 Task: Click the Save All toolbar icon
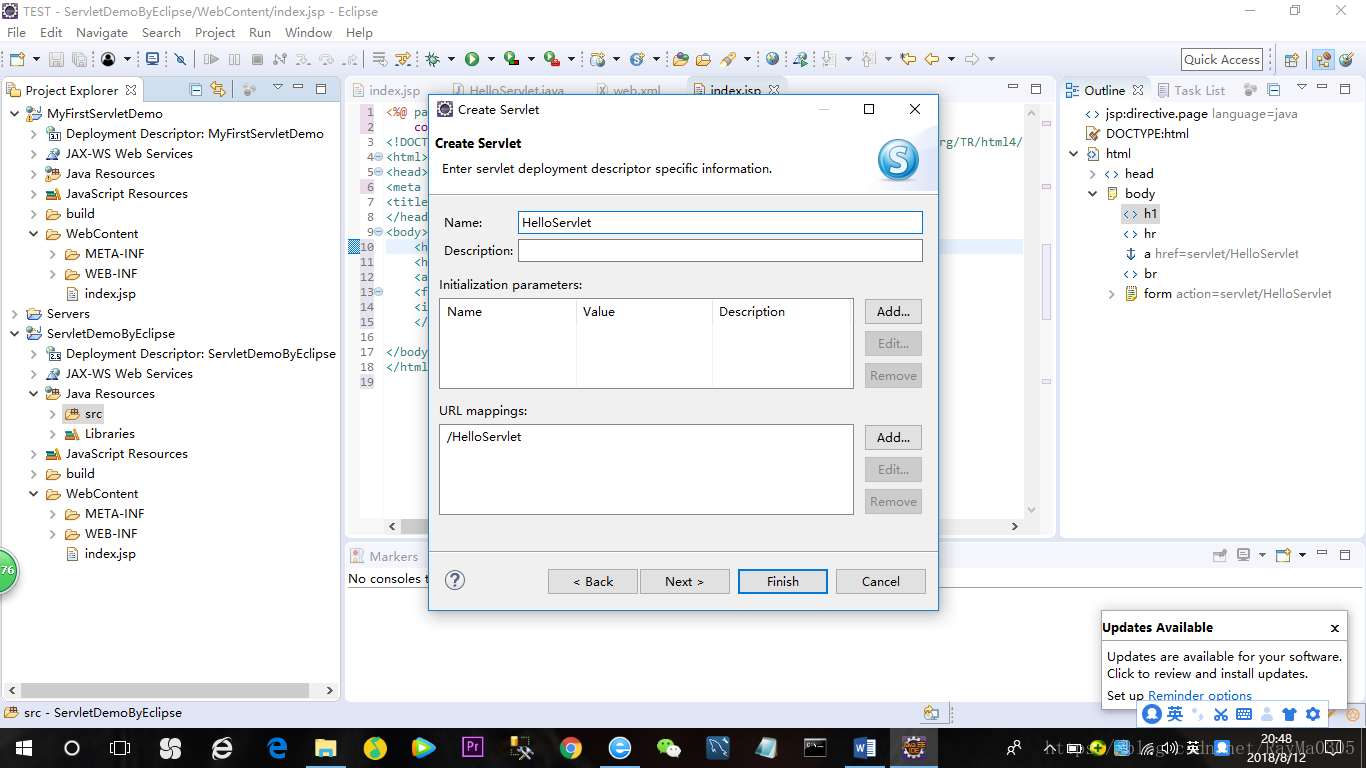tap(79, 59)
